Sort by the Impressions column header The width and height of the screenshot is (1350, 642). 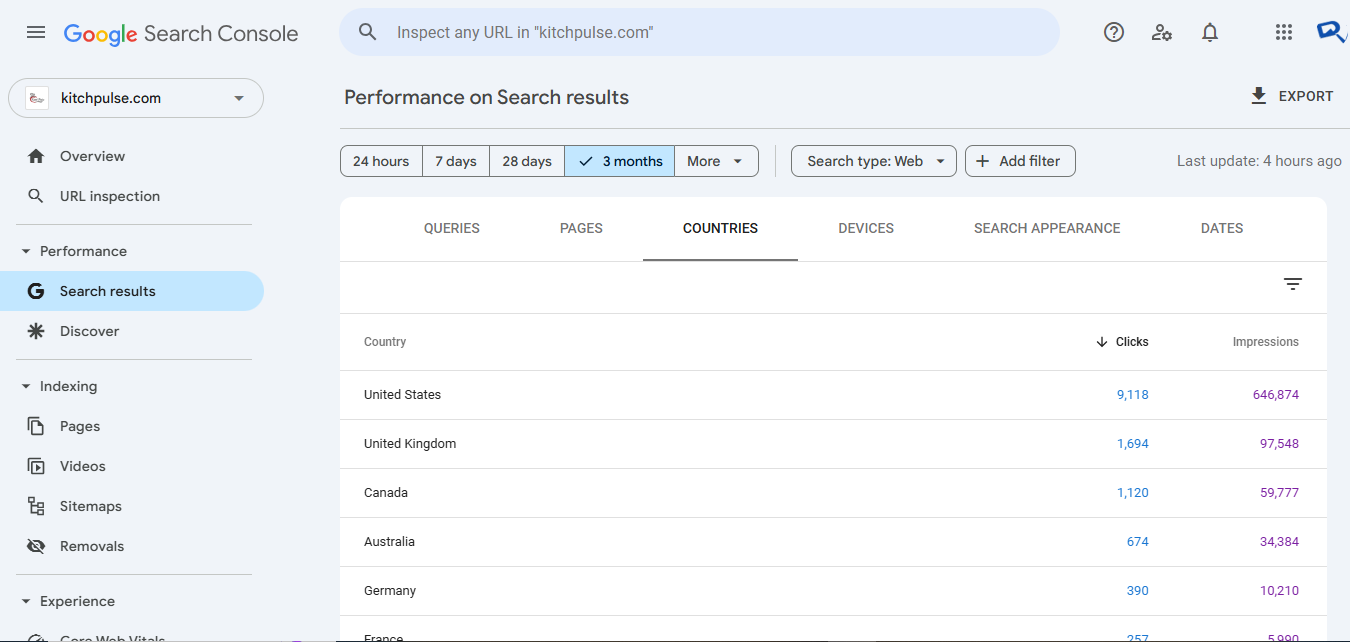(x=1266, y=342)
